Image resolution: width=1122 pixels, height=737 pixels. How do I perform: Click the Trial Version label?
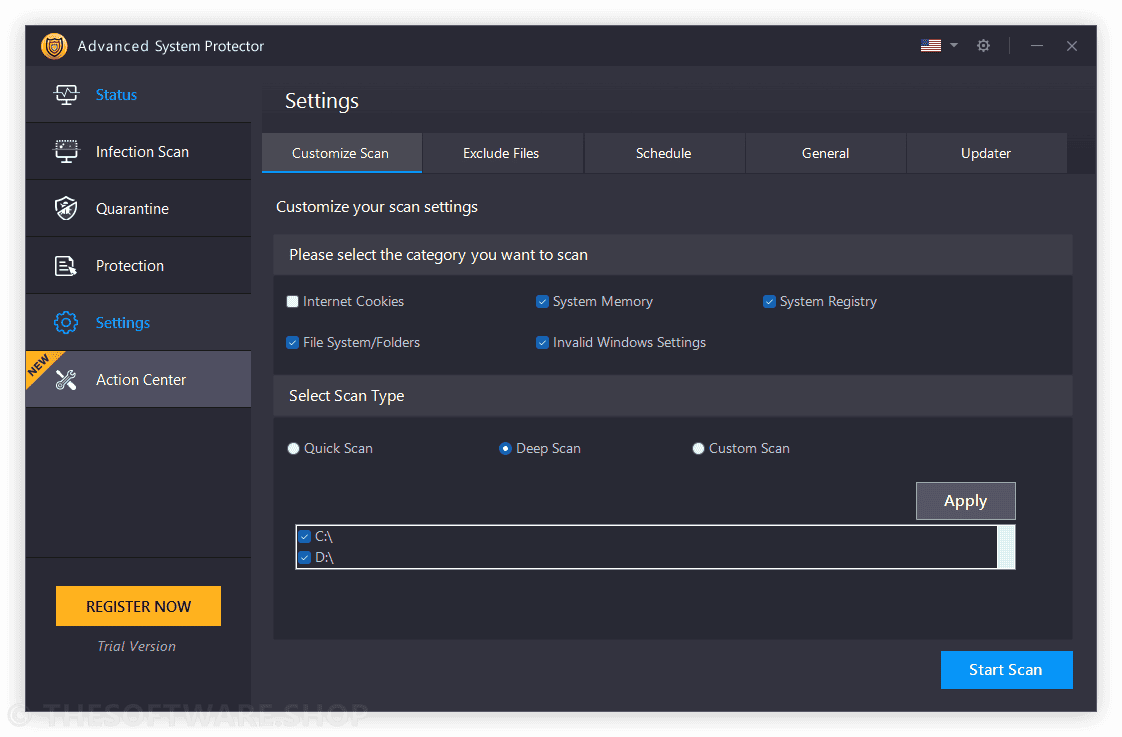coord(137,646)
